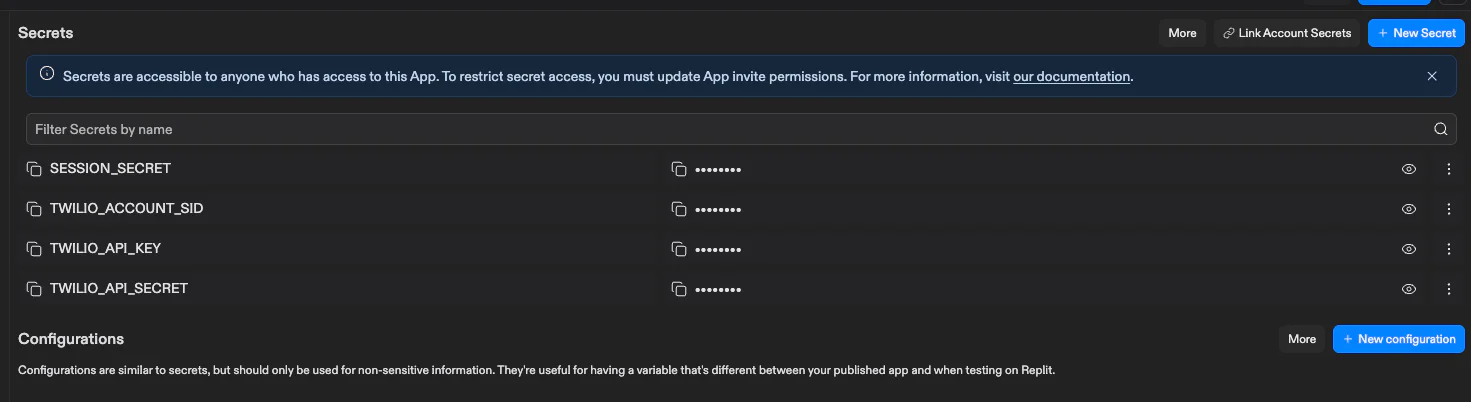This screenshot has width=1471, height=402.
Task: Copy the TWILIO_API_SECRET name
Action: click(x=34, y=289)
